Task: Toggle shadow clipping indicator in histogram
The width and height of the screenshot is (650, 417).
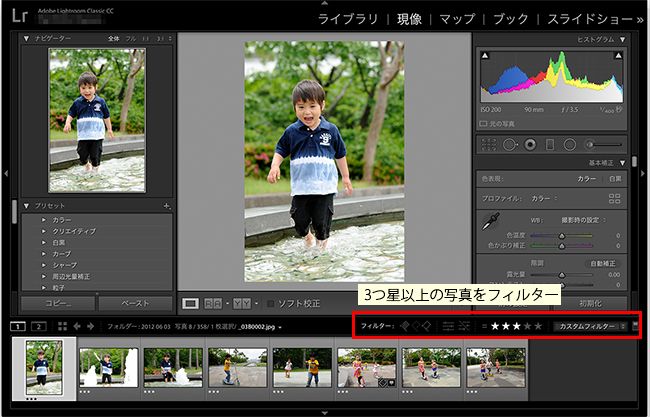Action: point(485,56)
